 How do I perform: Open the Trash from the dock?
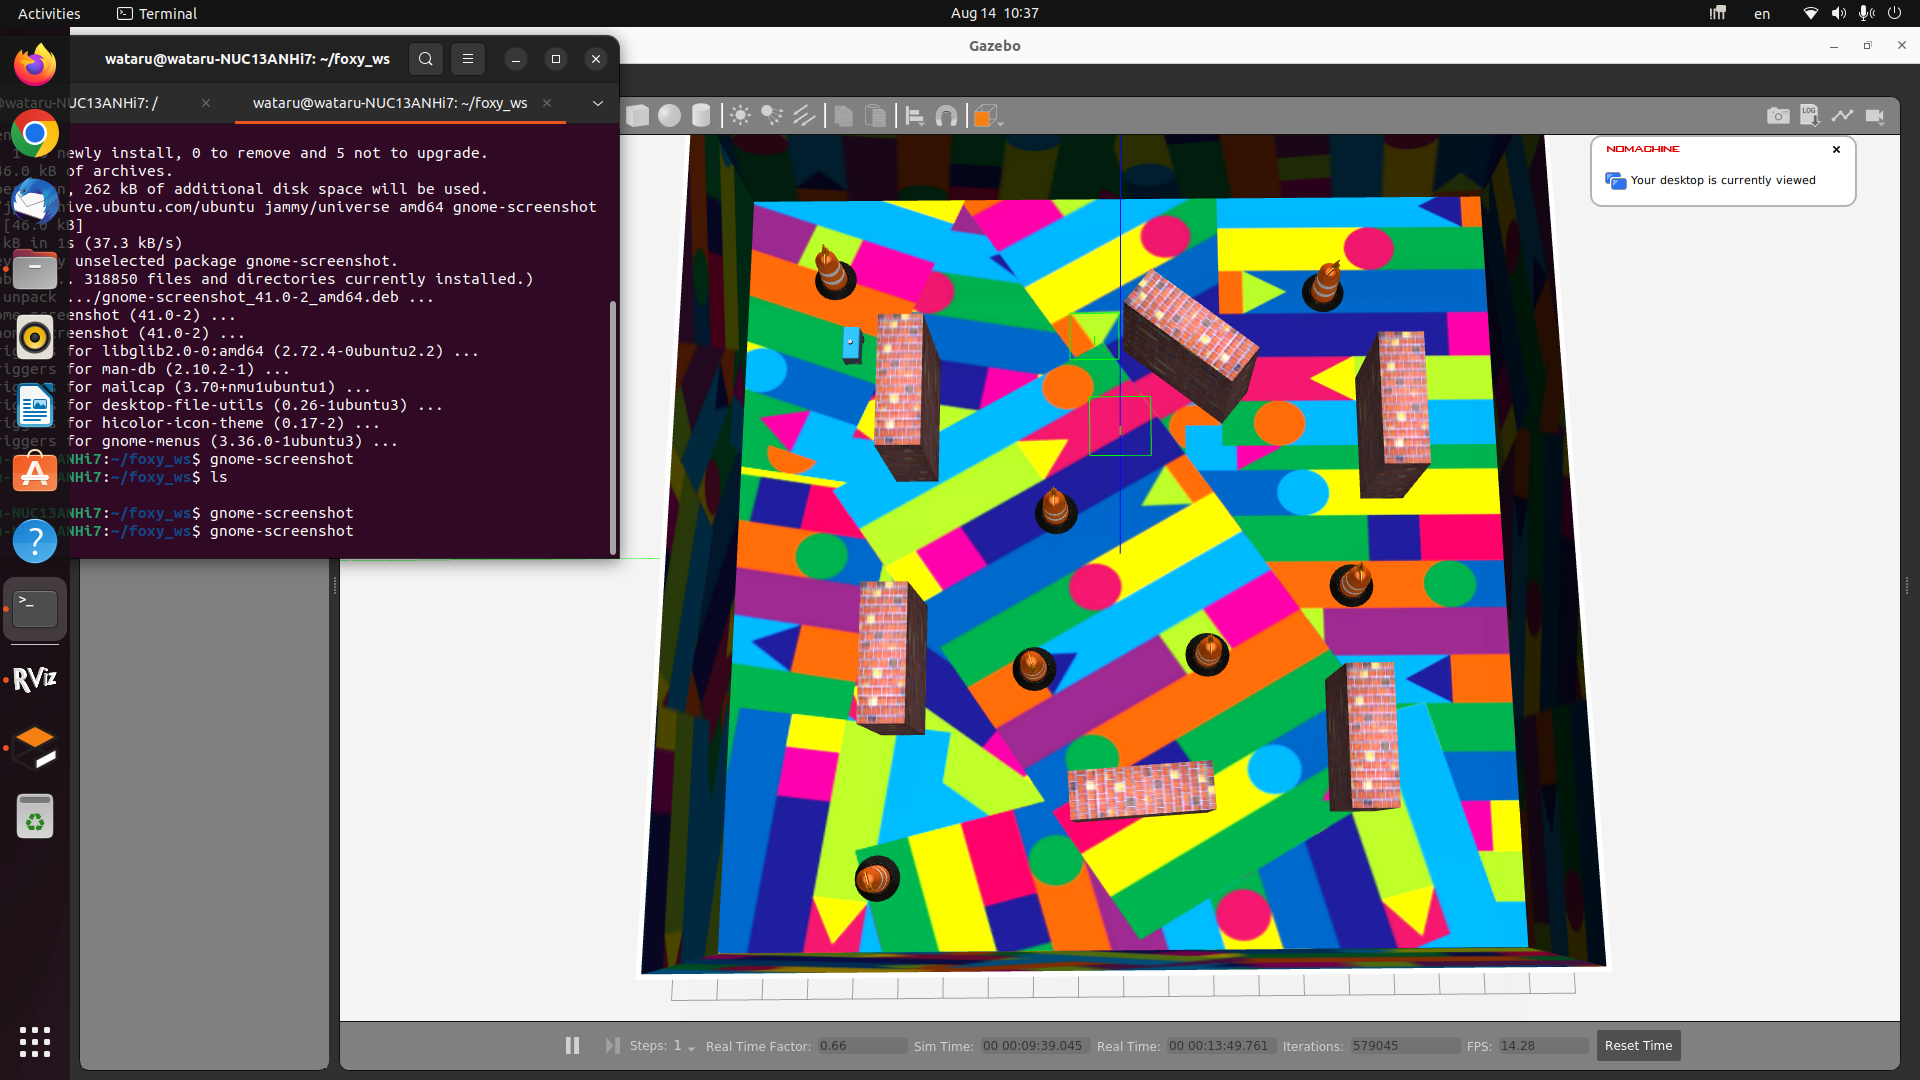click(35, 816)
